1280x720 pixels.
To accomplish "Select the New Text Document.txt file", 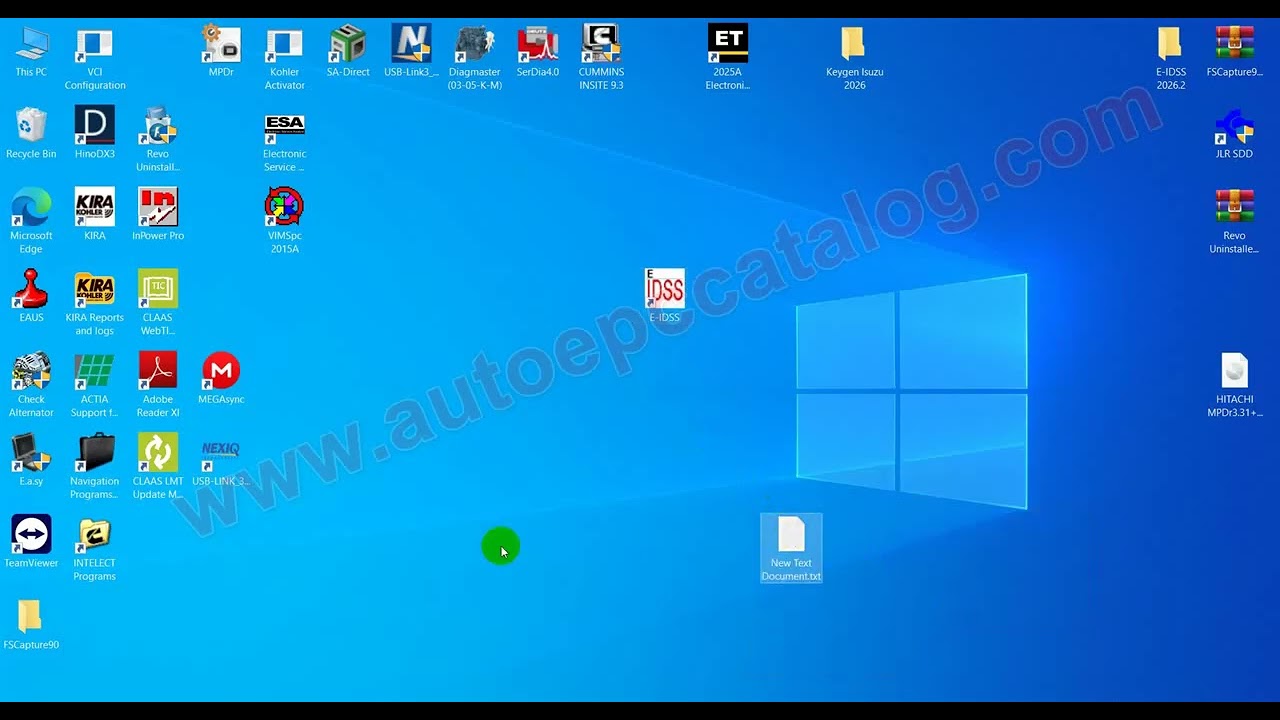I will (791, 548).
